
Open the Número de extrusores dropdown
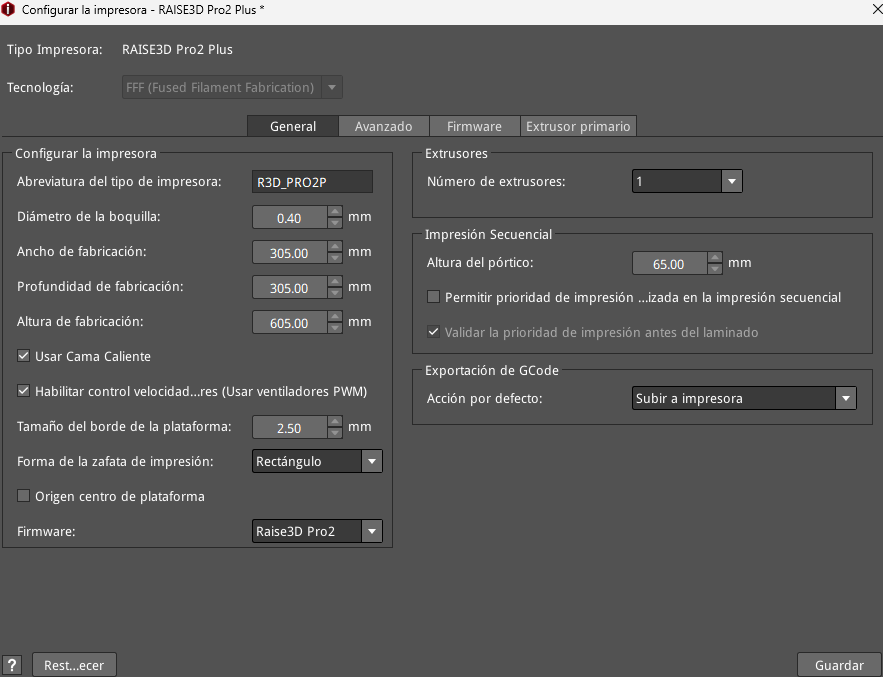coord(732,181)
